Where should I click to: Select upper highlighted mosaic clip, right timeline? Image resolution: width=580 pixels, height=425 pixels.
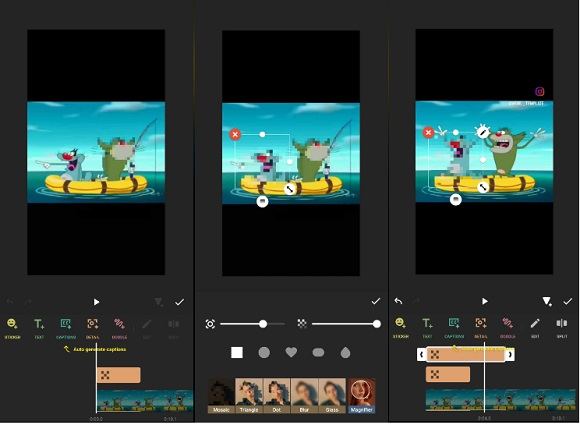pyautogui.click(x=465, y=354)
